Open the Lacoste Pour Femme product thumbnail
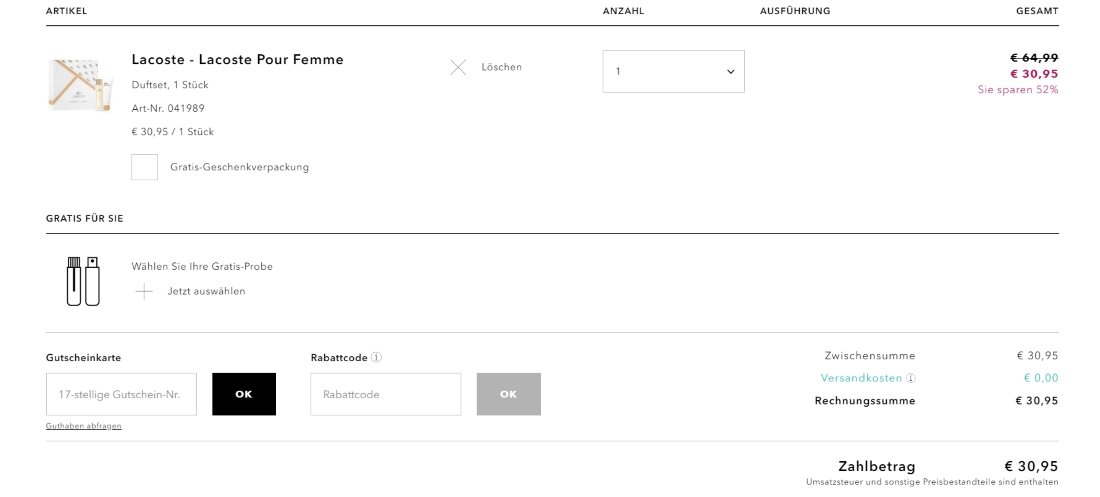The width and height of the screenshot is (1100, 497). (80, 85)
